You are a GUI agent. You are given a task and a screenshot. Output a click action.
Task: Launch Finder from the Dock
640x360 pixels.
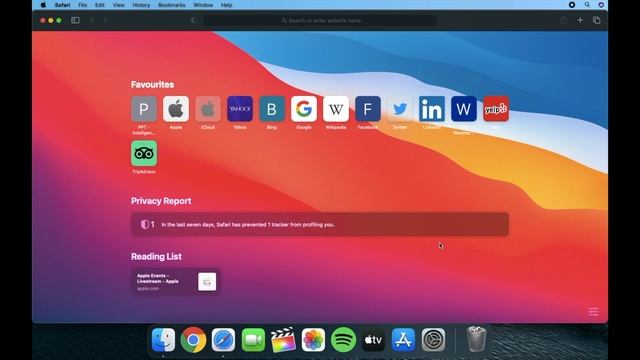pos(163,340)
